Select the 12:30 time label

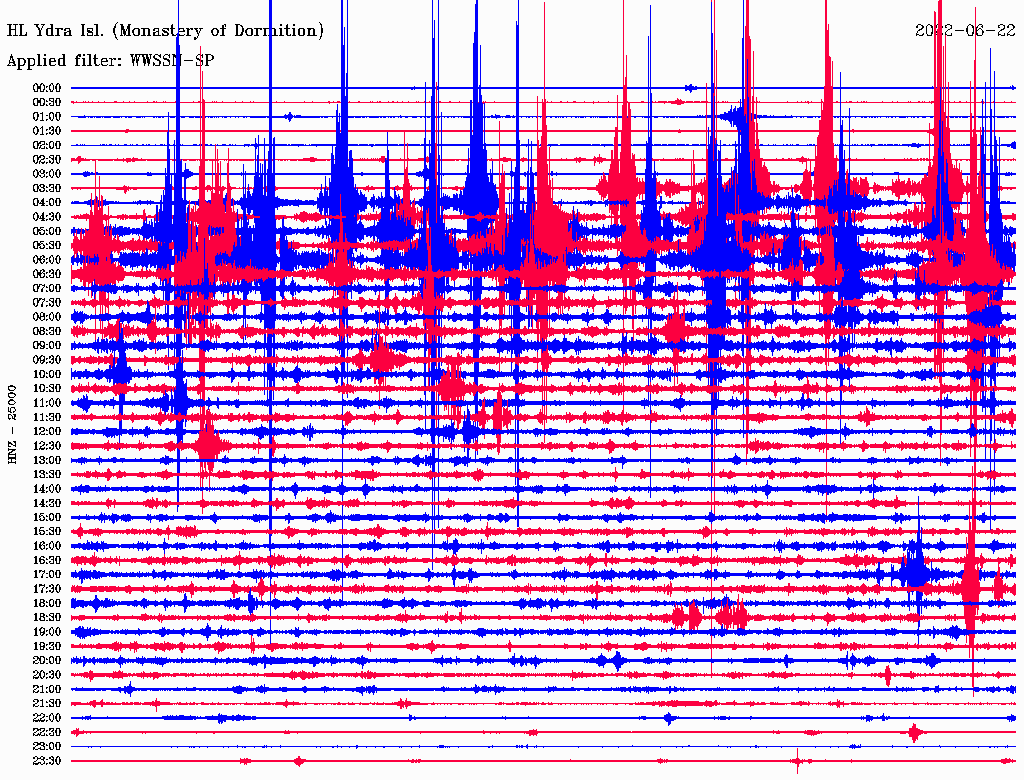coord(47,446)
